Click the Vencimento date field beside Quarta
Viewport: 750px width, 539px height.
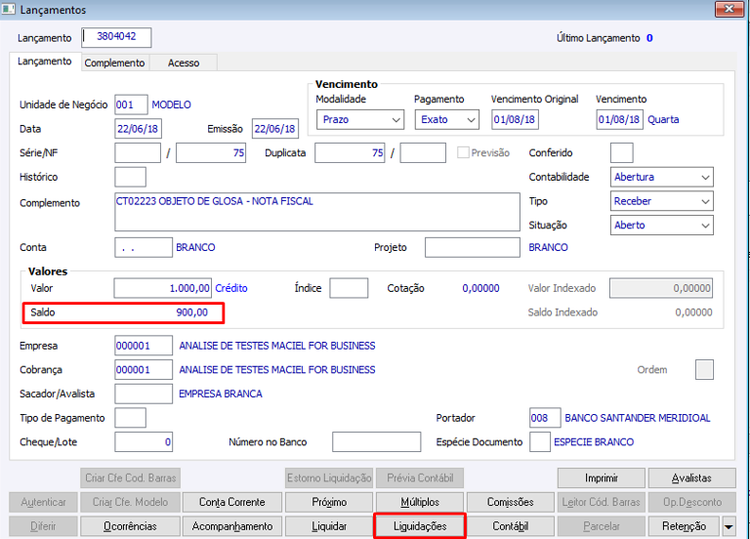[620, 120]
